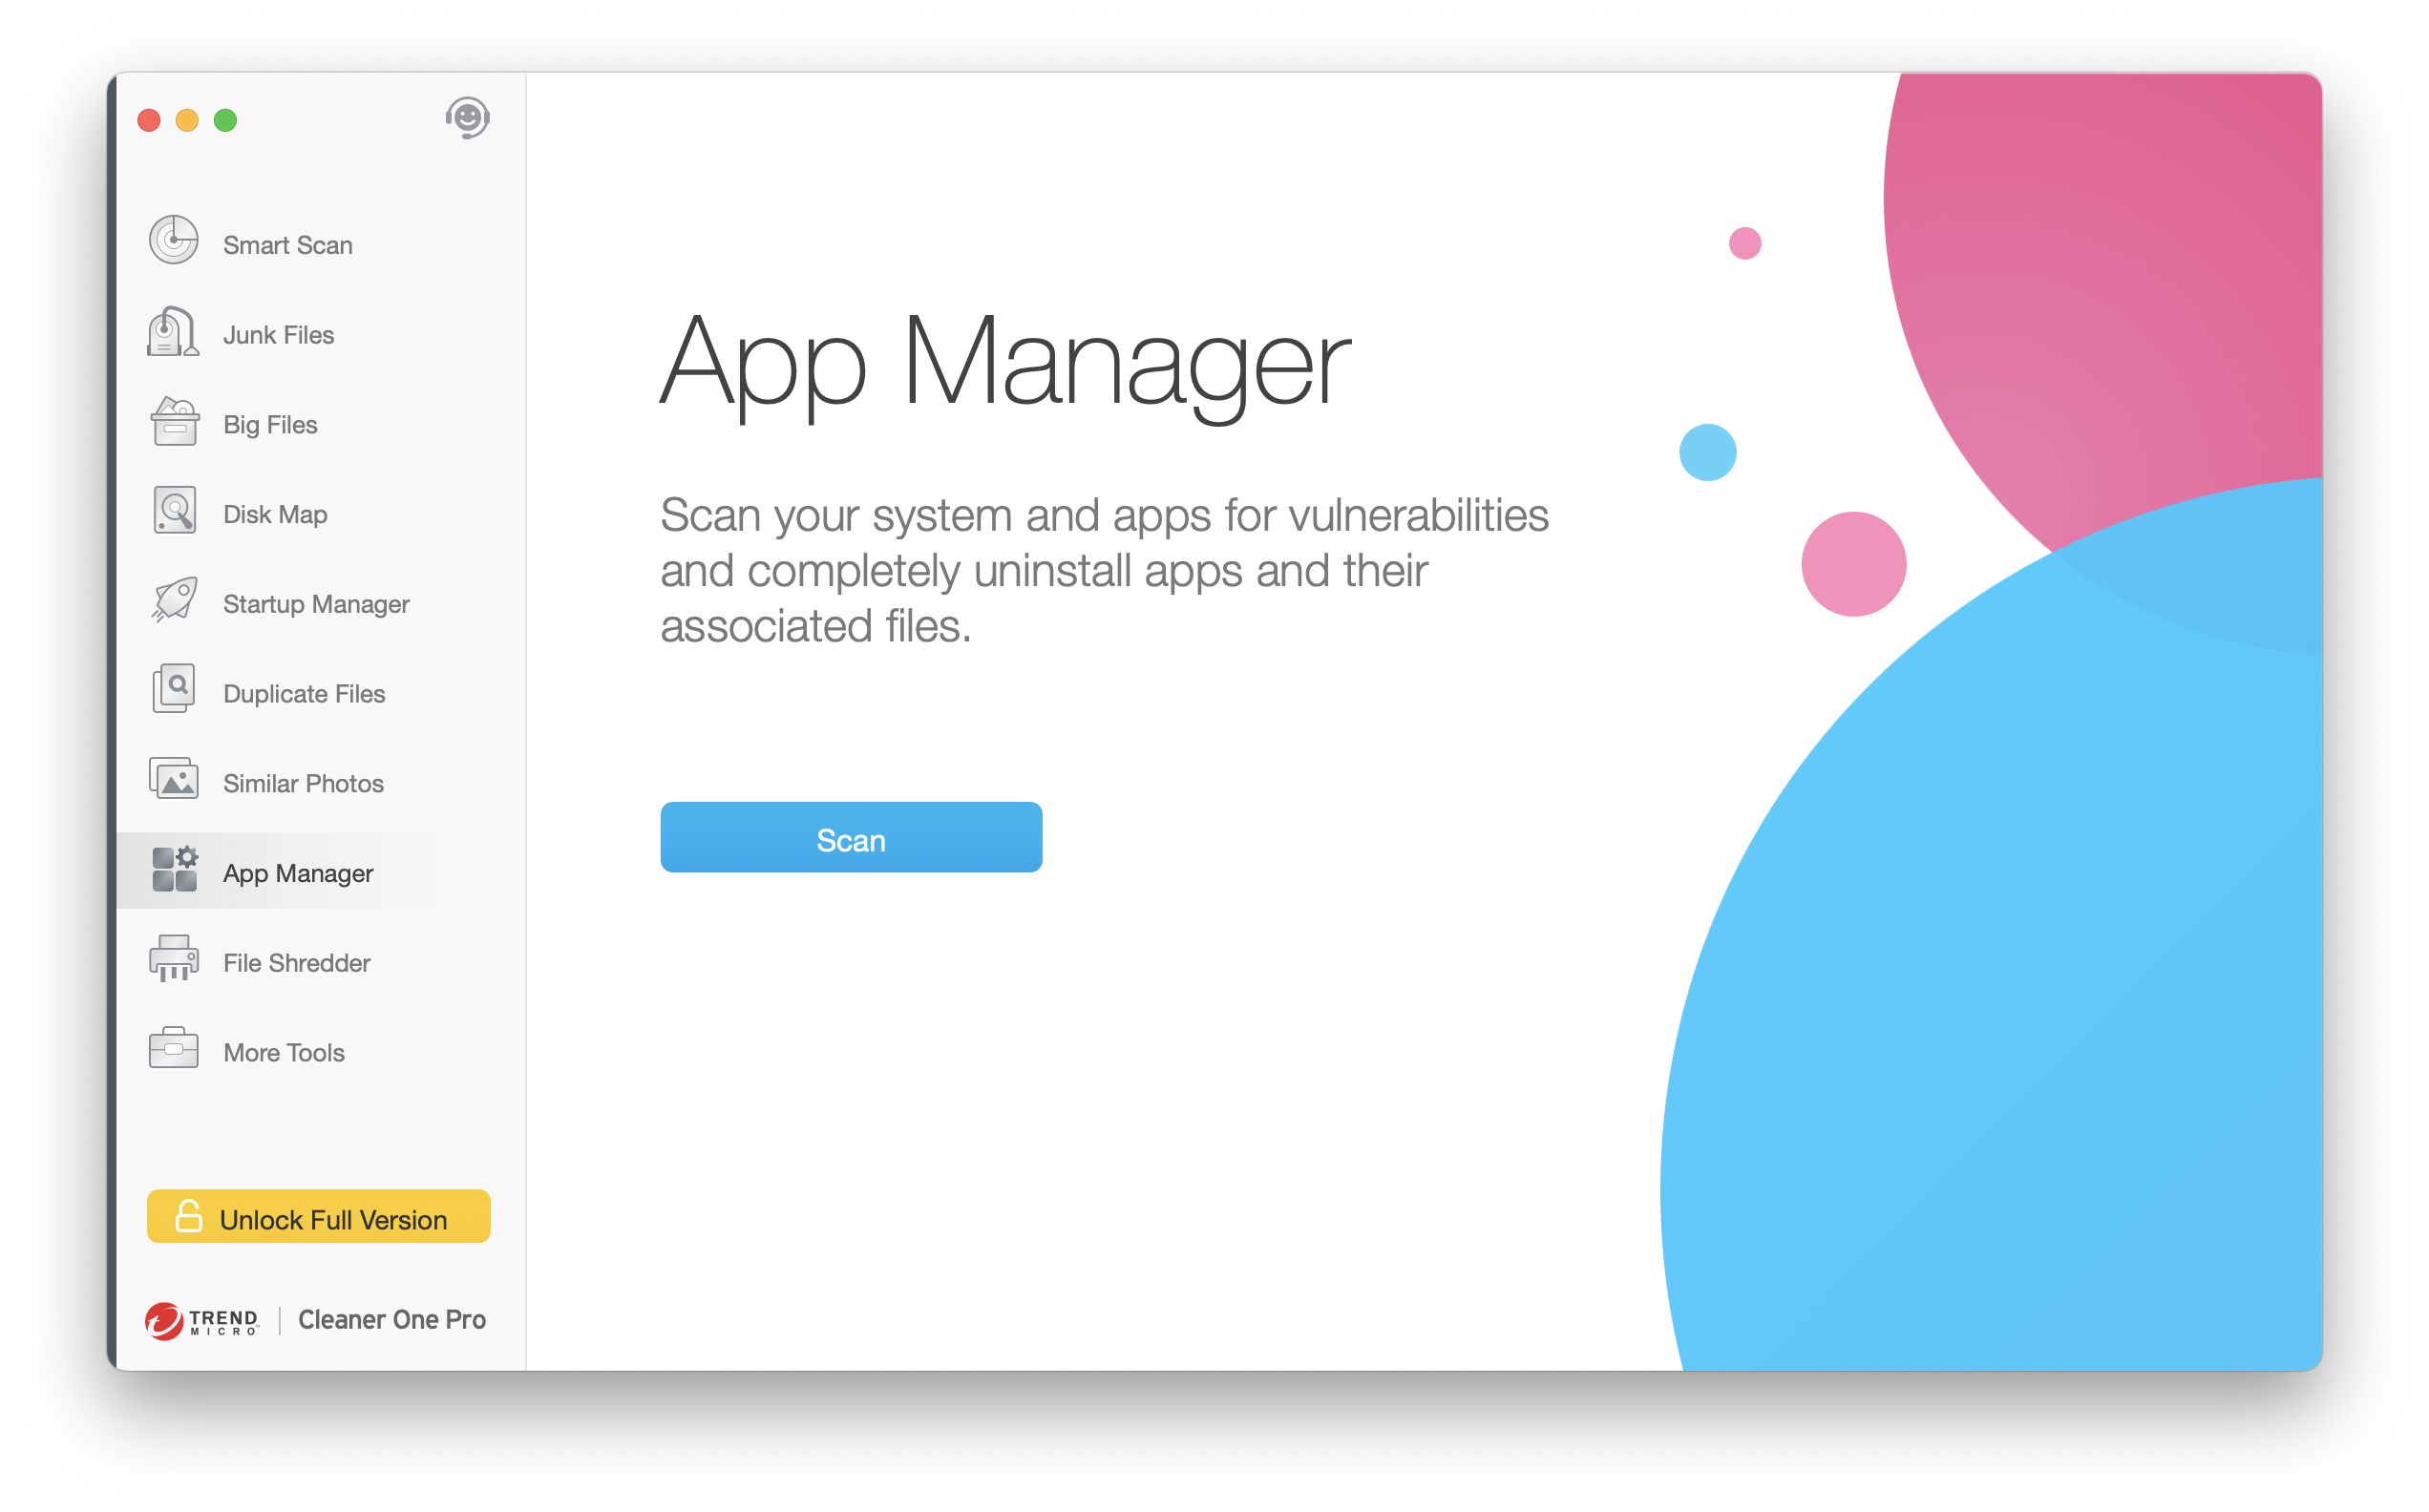Image resolution: width=2429 pixels, height=1512 pixels.
Task: Start the App Manager Scan
Action: (x=851, y=838)
